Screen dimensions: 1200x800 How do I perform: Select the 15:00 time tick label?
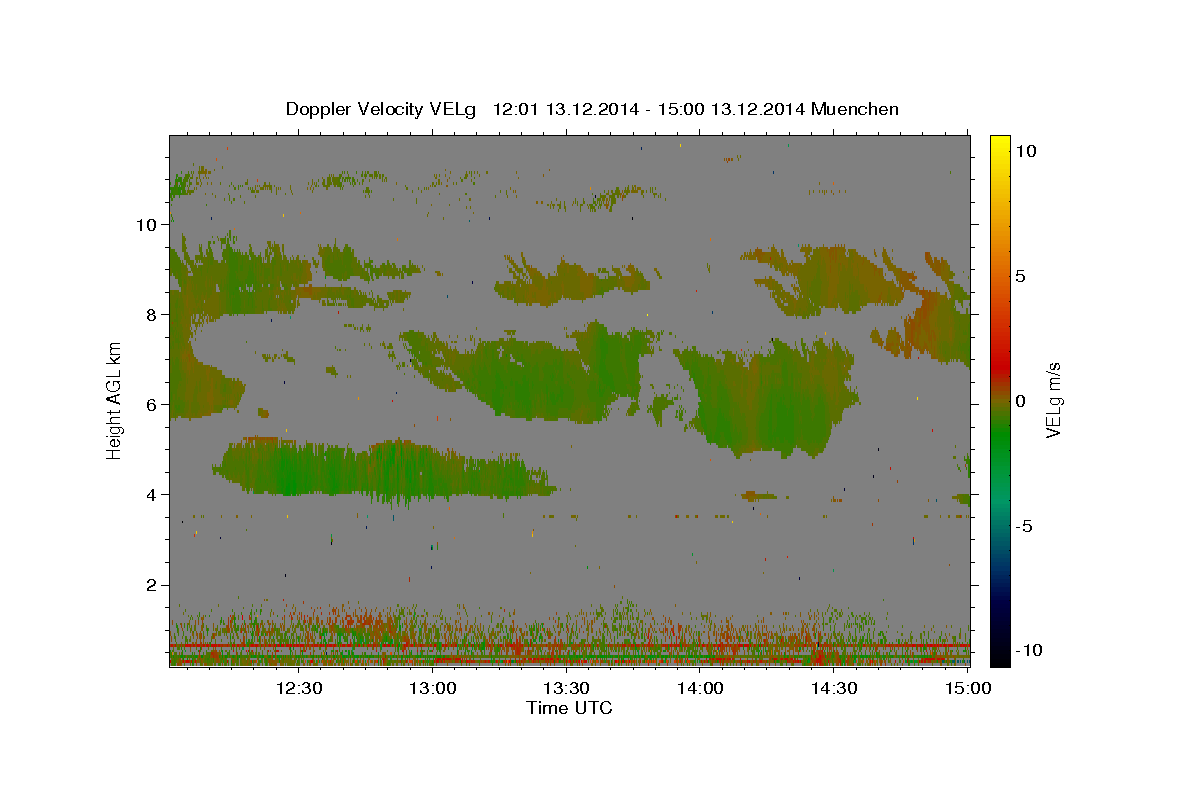coord(966,688)
